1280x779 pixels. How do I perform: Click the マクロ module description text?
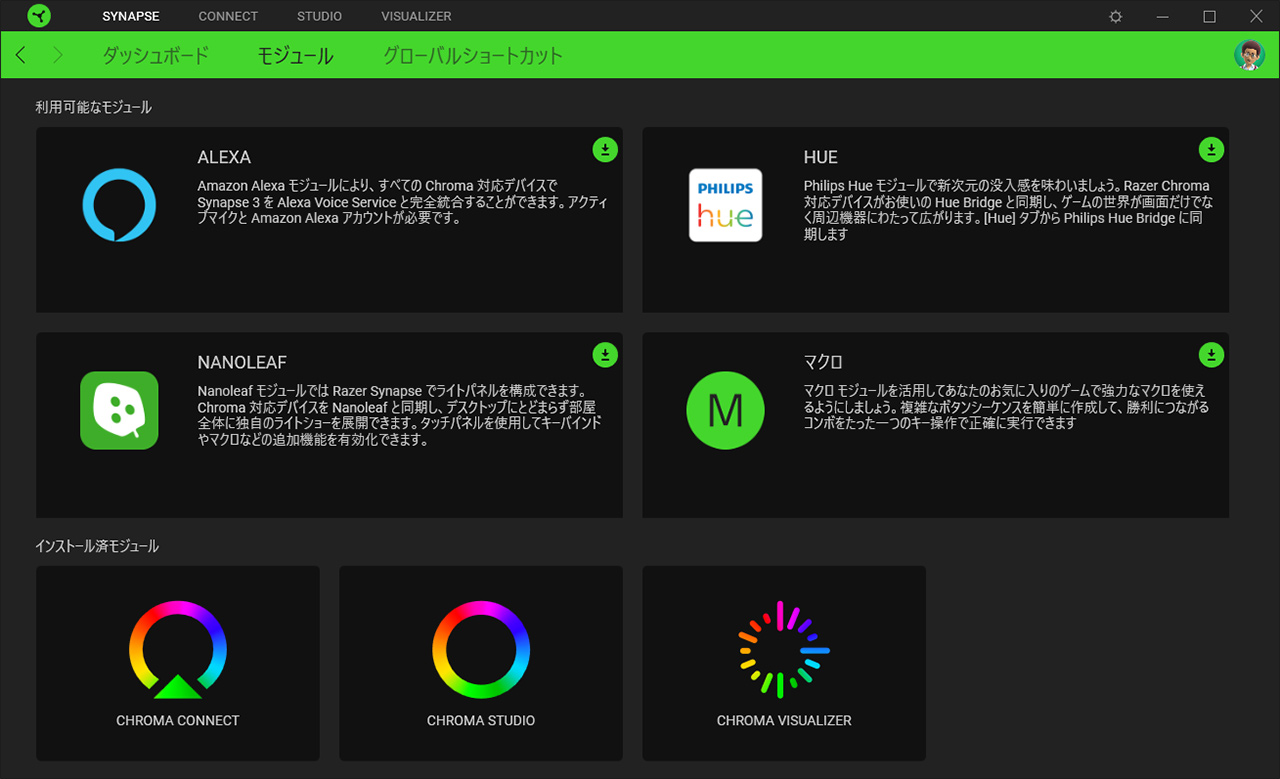1006,407
